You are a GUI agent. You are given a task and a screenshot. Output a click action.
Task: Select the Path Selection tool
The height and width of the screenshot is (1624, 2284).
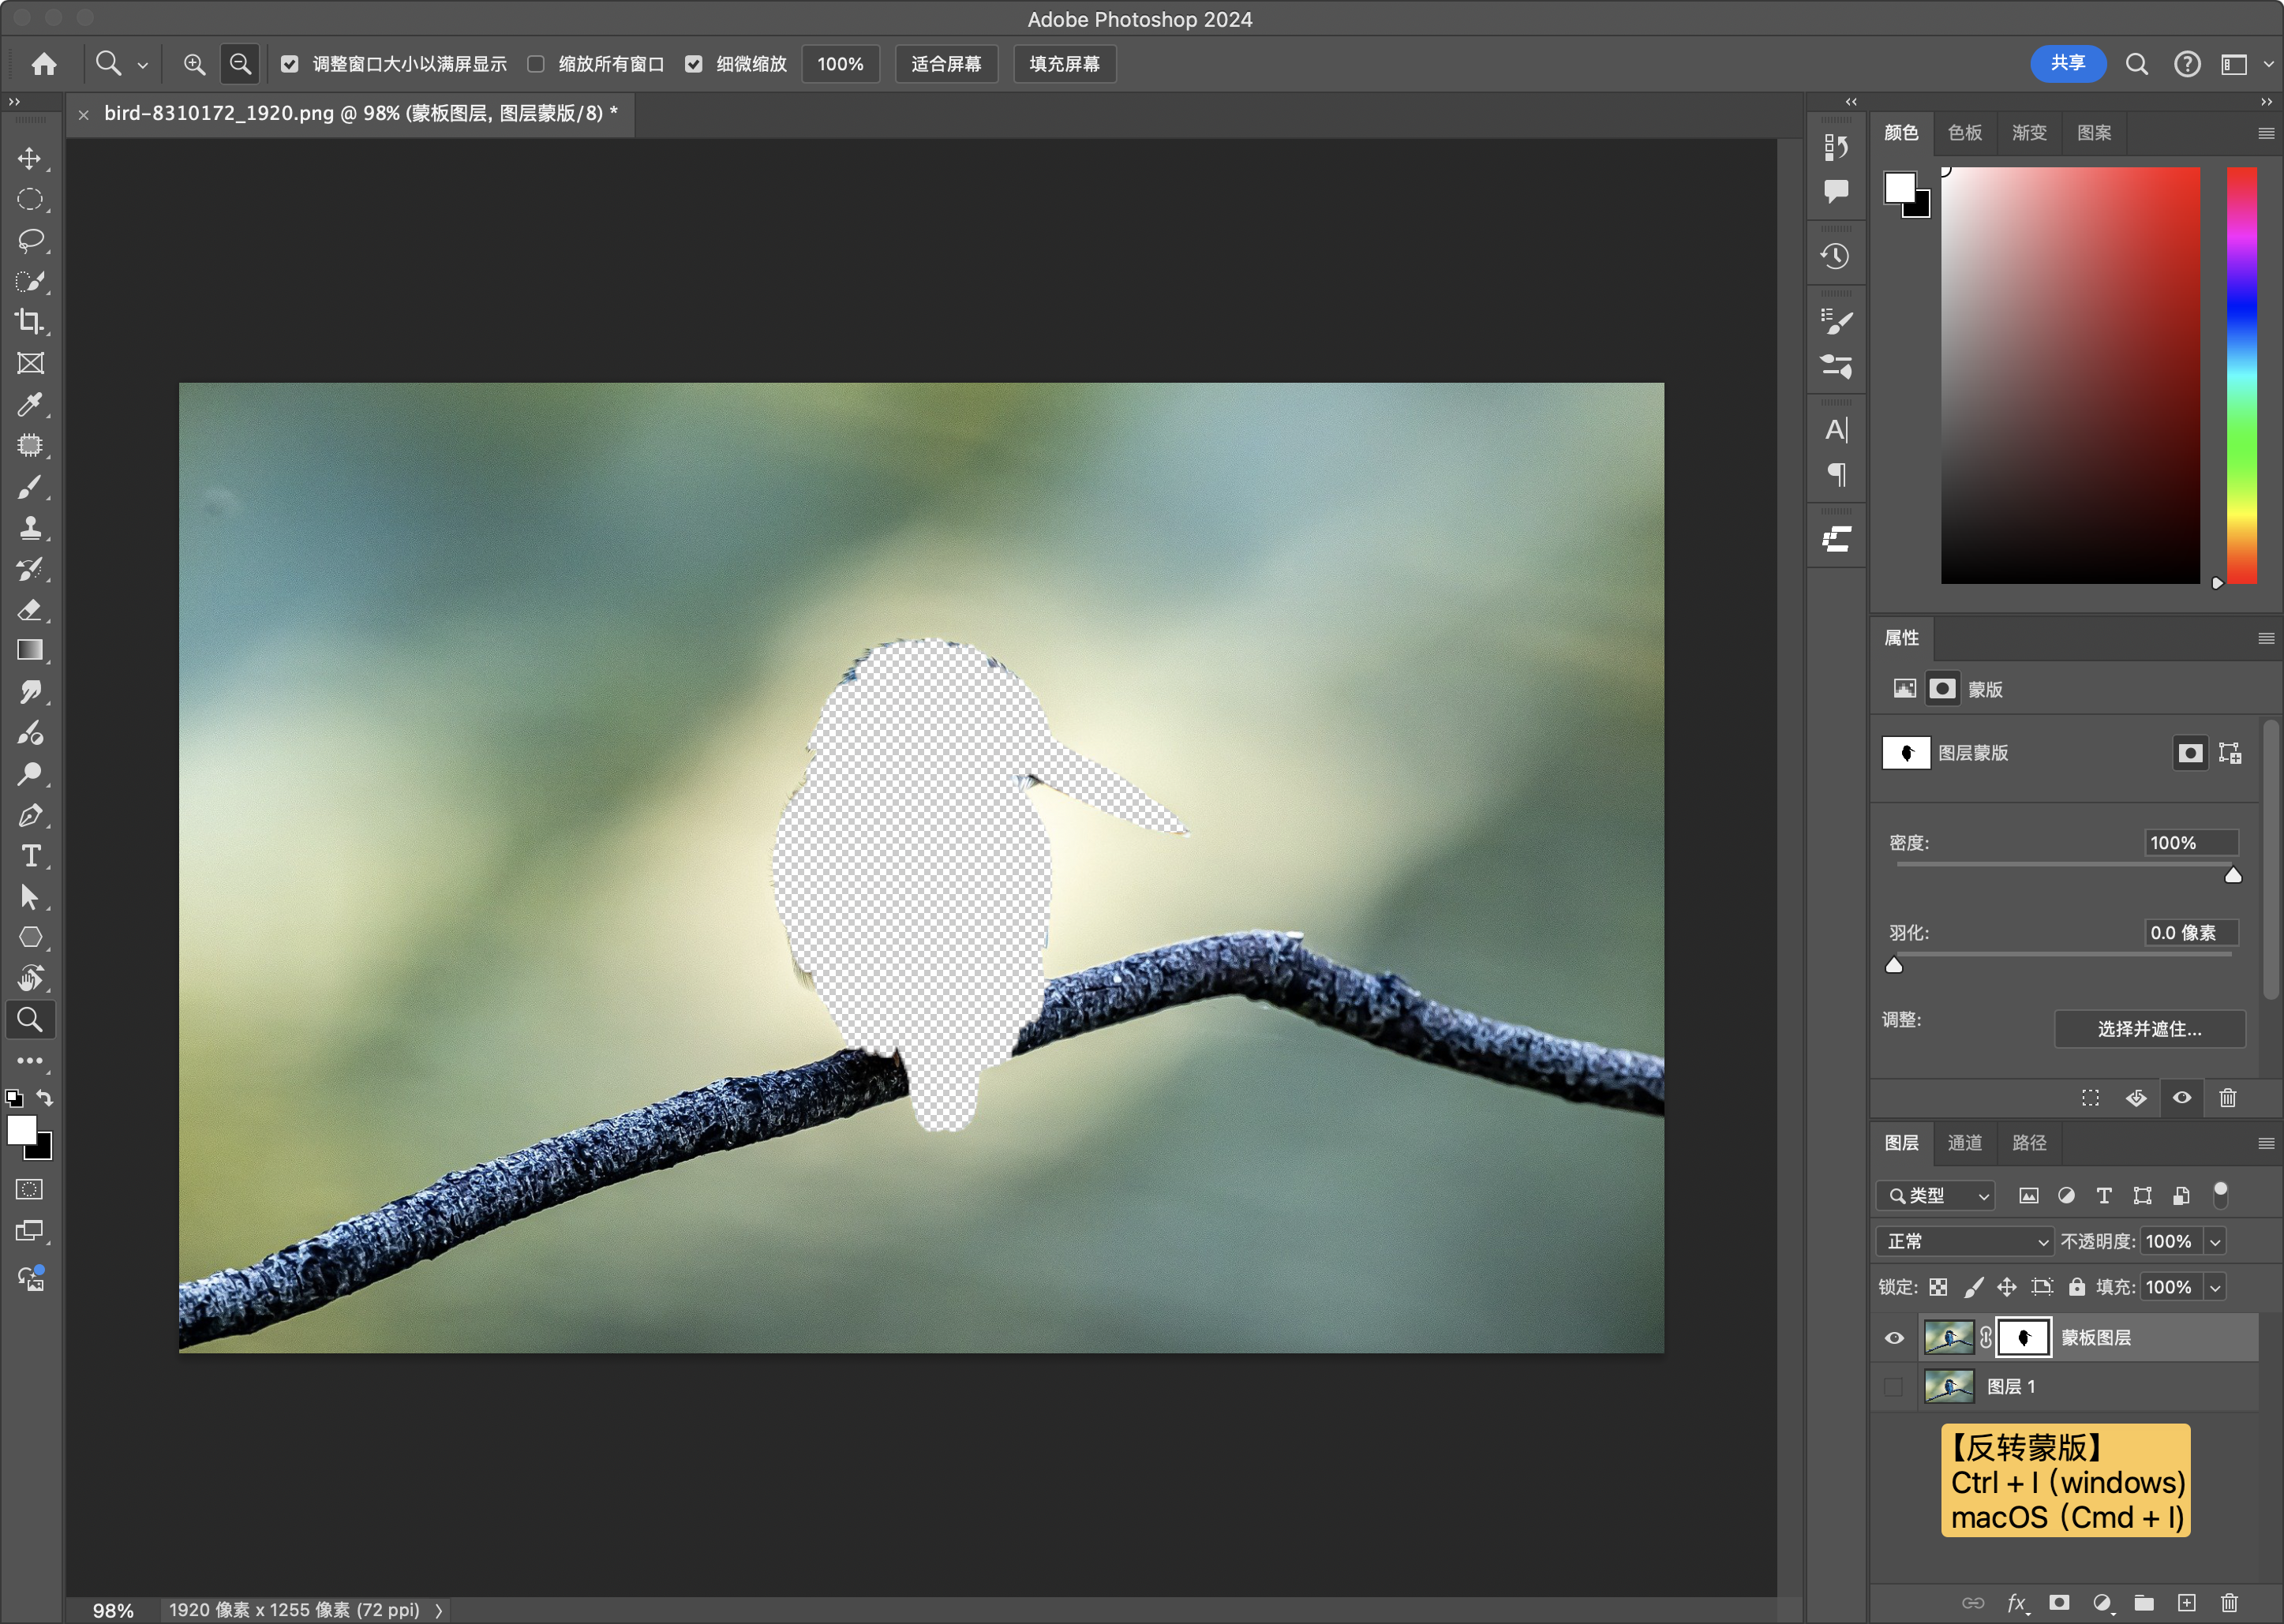(x=30, y=897)
